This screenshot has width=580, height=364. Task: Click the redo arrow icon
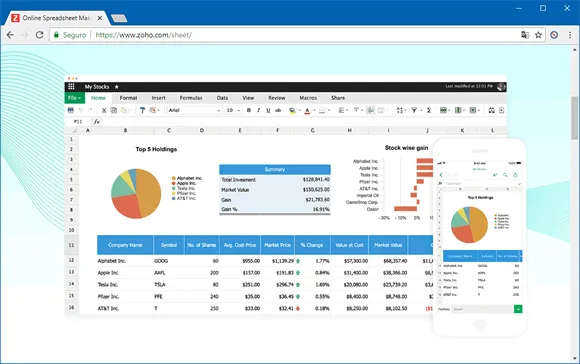(x=90, y=110)
